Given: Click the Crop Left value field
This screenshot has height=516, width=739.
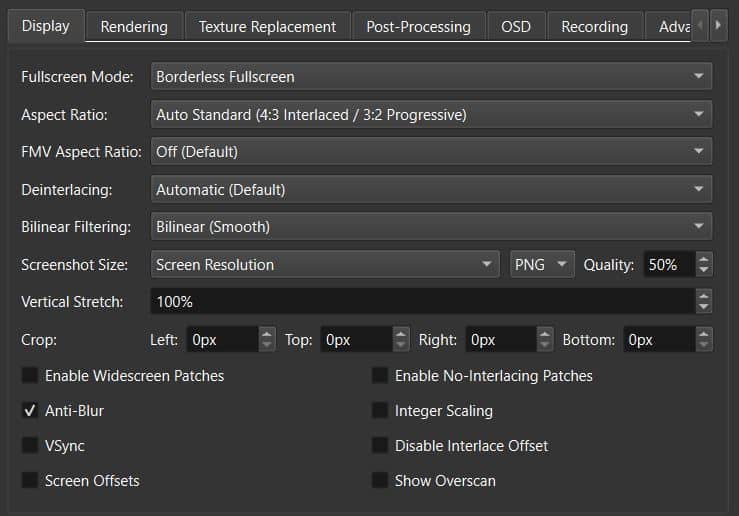Looking at the screenshot, I should coord(223,340).
